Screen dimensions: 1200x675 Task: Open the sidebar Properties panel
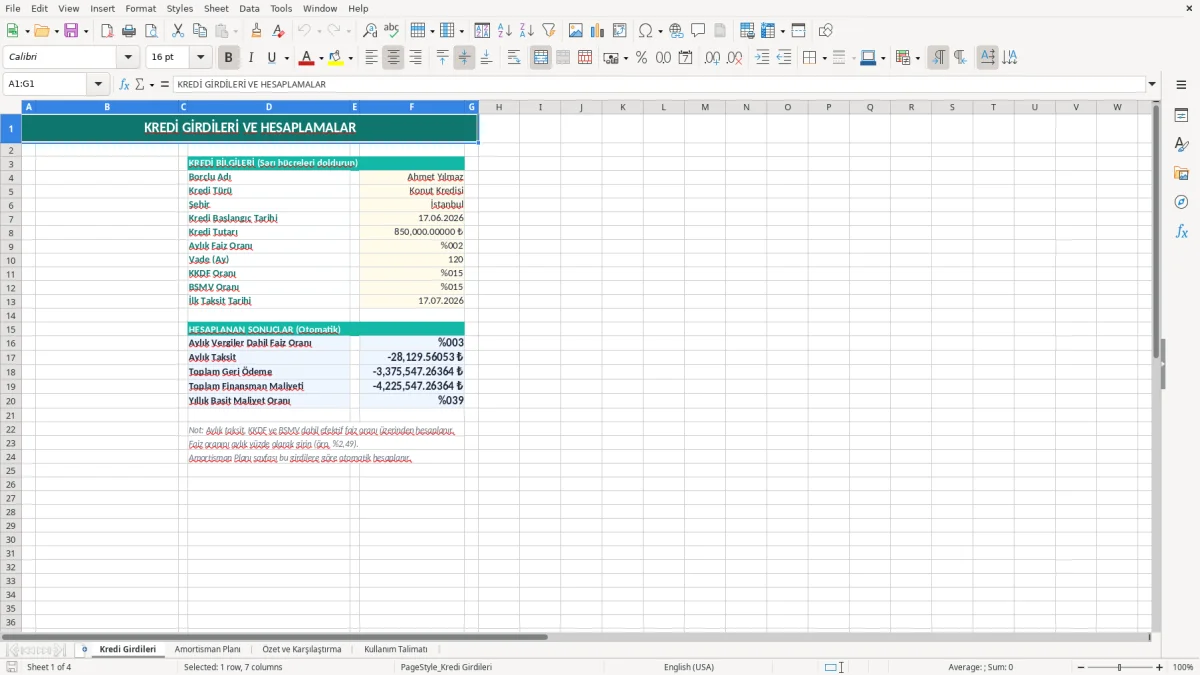[x=1181, y=116]
